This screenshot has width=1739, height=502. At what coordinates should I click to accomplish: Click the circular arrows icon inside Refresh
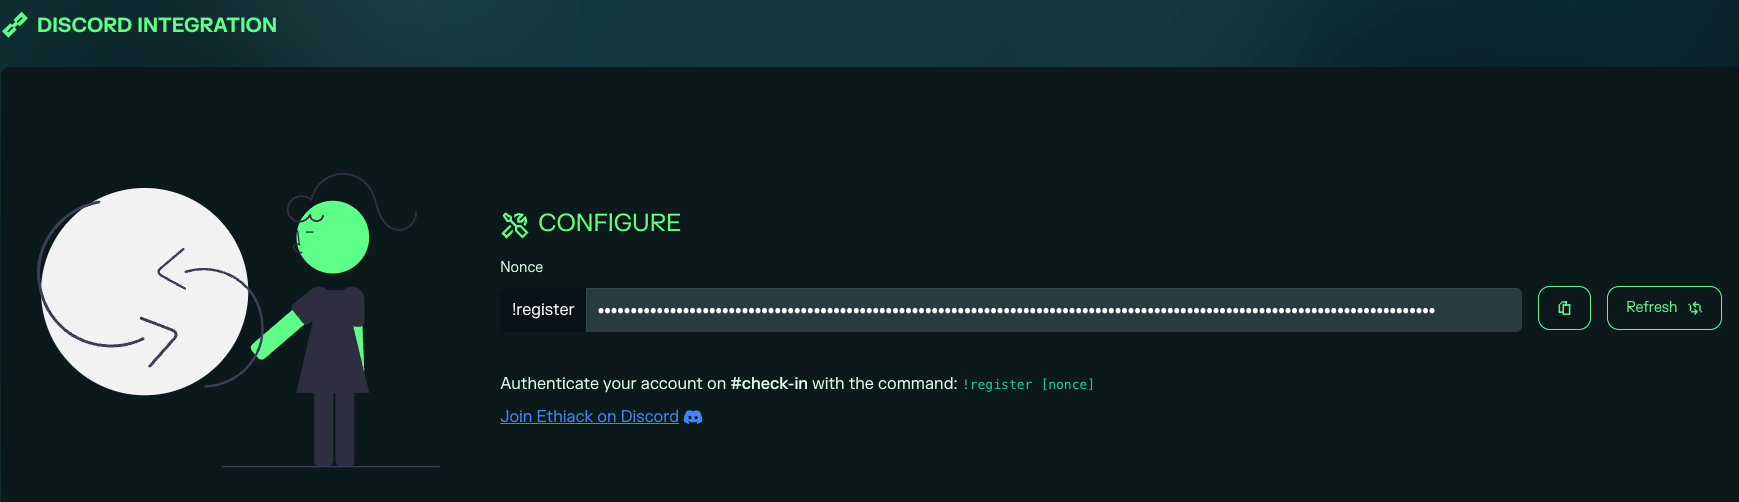click(x=1695, y=308)
